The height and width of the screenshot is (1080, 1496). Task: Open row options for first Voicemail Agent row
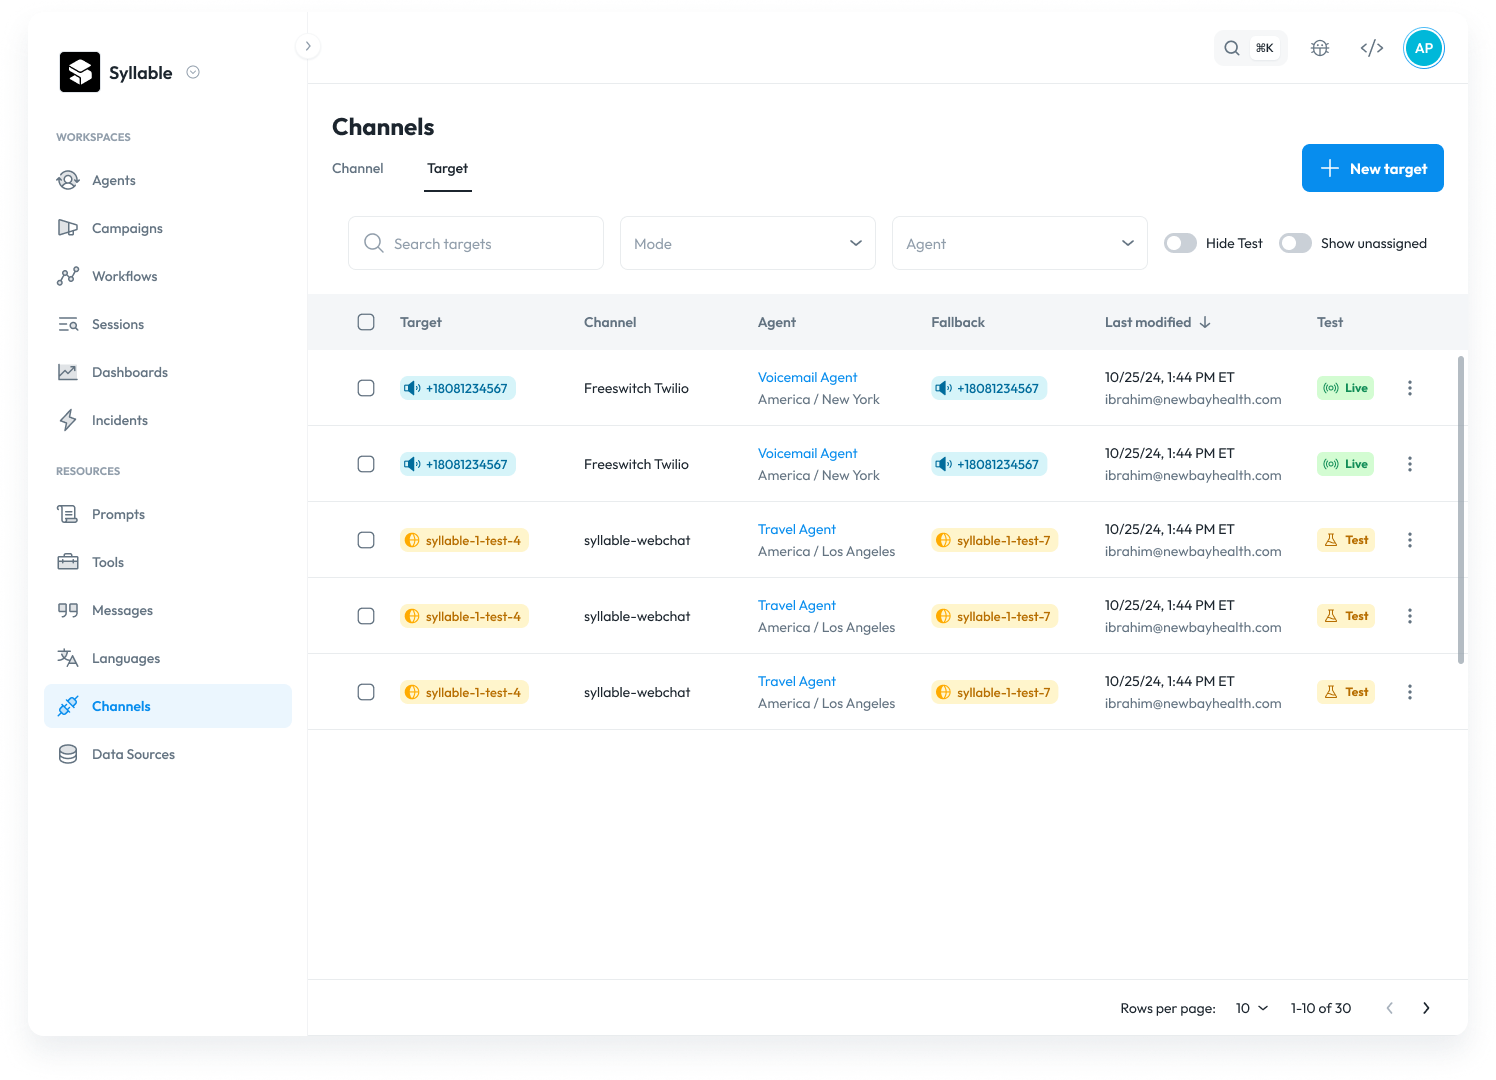pyautogui.click(x=1410, y=388)
